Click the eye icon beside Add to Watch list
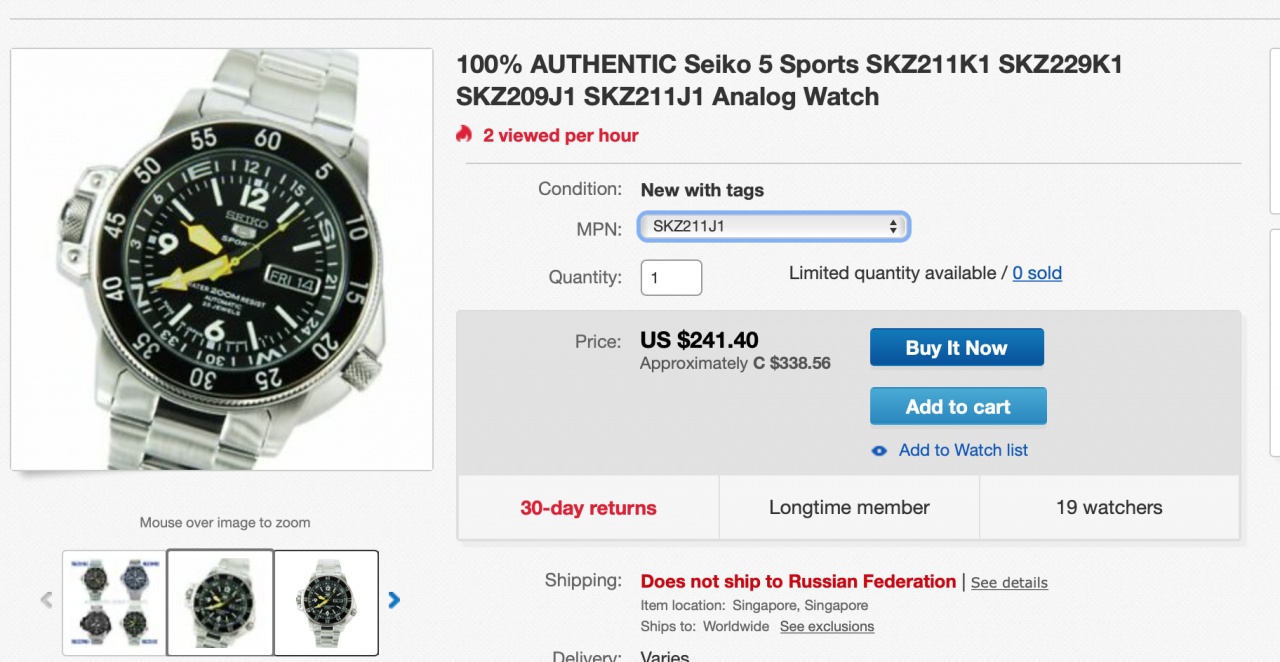 [x=879, y=451]
